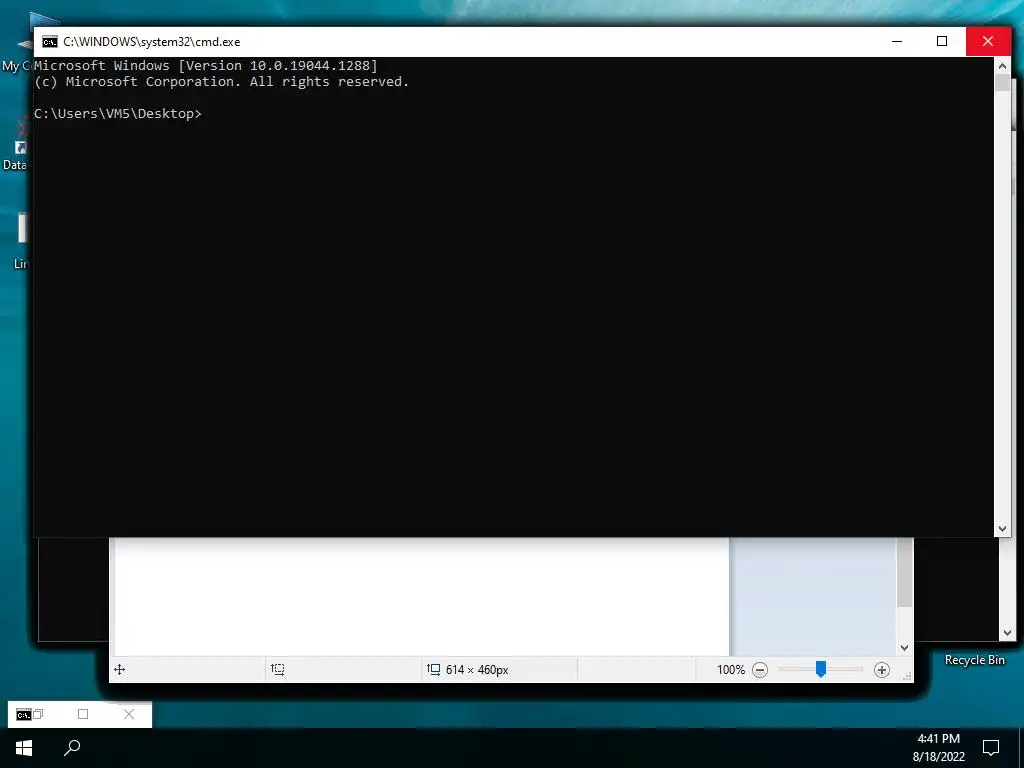Click the Paint vertical scrollbar thumb

point(904,572)
